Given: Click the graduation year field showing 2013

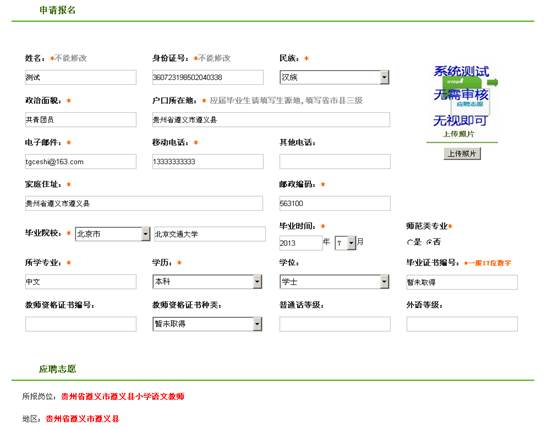Looking at the screenshot, I should pos(300,243).
